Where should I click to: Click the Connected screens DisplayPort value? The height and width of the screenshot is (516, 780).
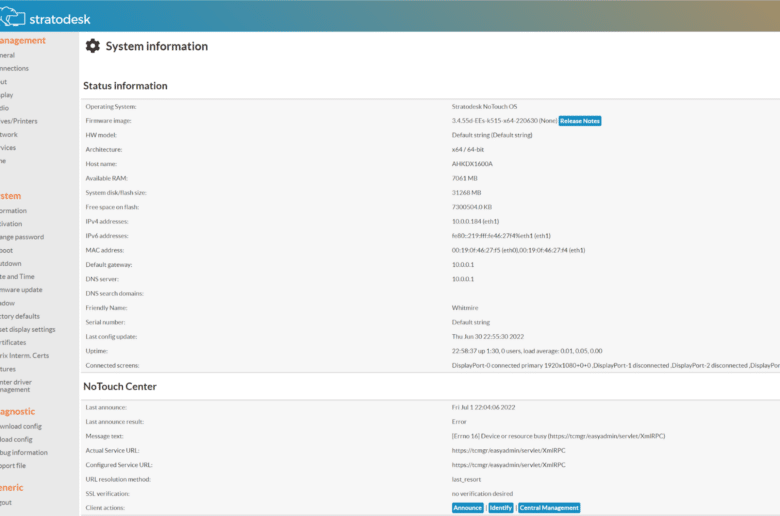(616, 366)
